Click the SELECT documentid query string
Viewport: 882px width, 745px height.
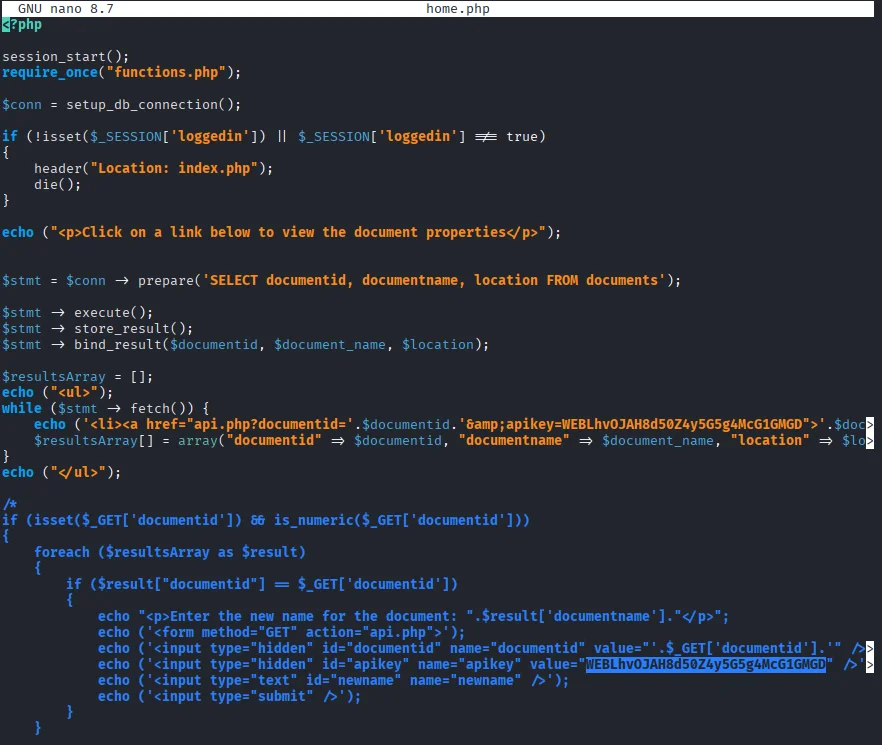coord(434,280)
